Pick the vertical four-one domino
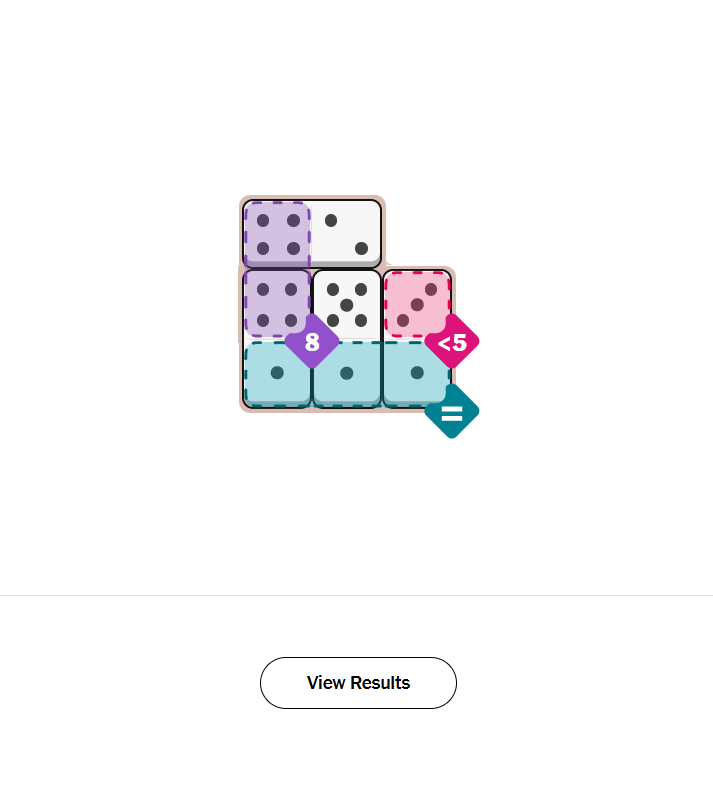 tap(277, 338)
